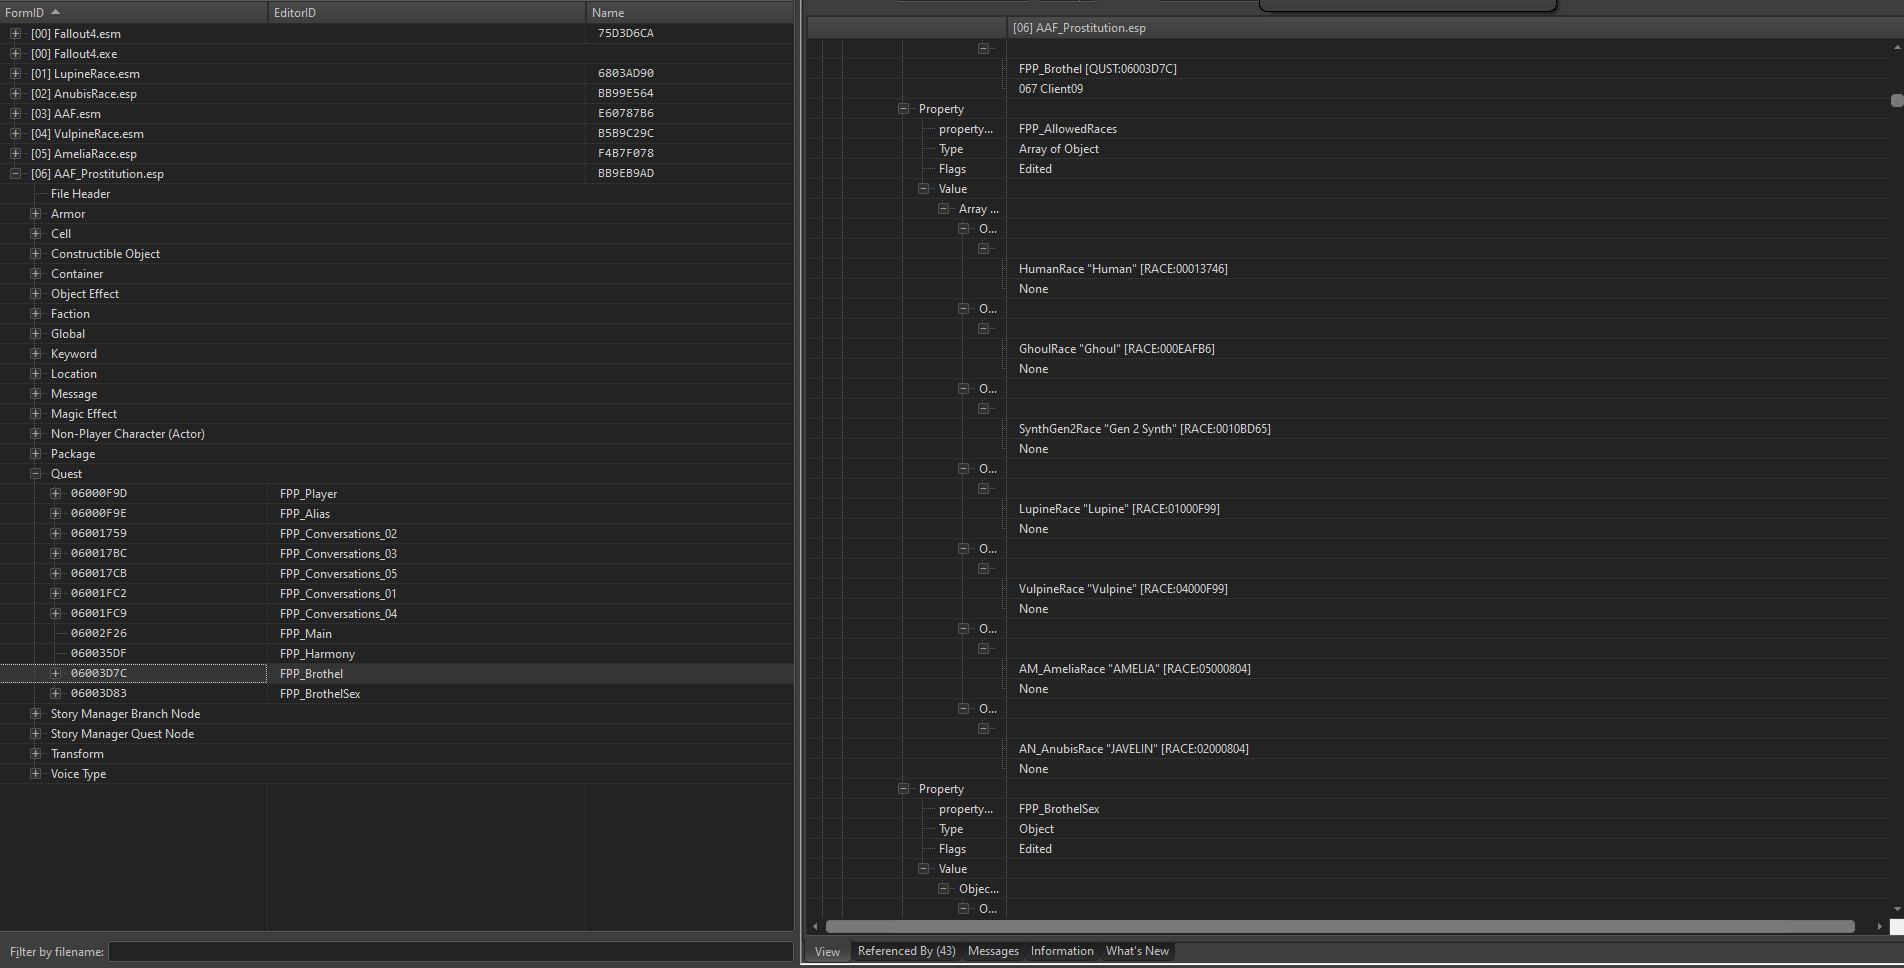The height and width of the screenshot is (968, 1904).
Task: Select the Constructible Object group
Action: (105, 254)
